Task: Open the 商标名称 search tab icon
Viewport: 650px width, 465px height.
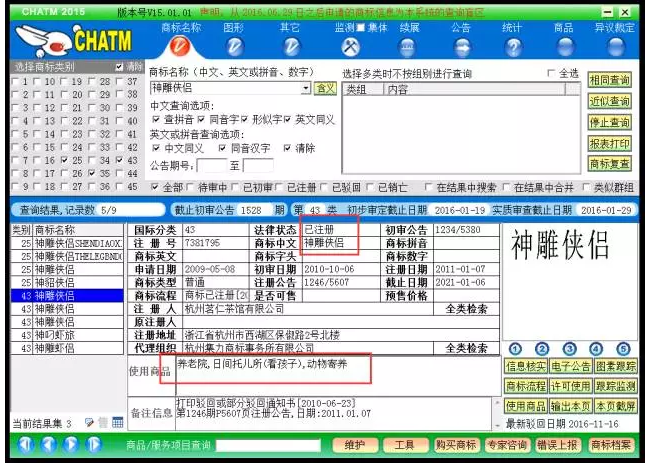Action: (x=179, y=46)
